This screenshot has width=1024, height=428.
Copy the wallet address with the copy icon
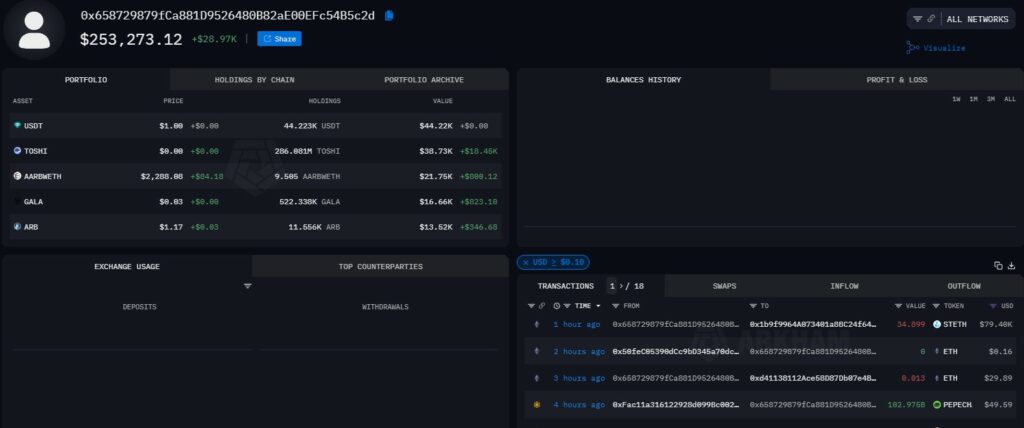coord(389,15)
